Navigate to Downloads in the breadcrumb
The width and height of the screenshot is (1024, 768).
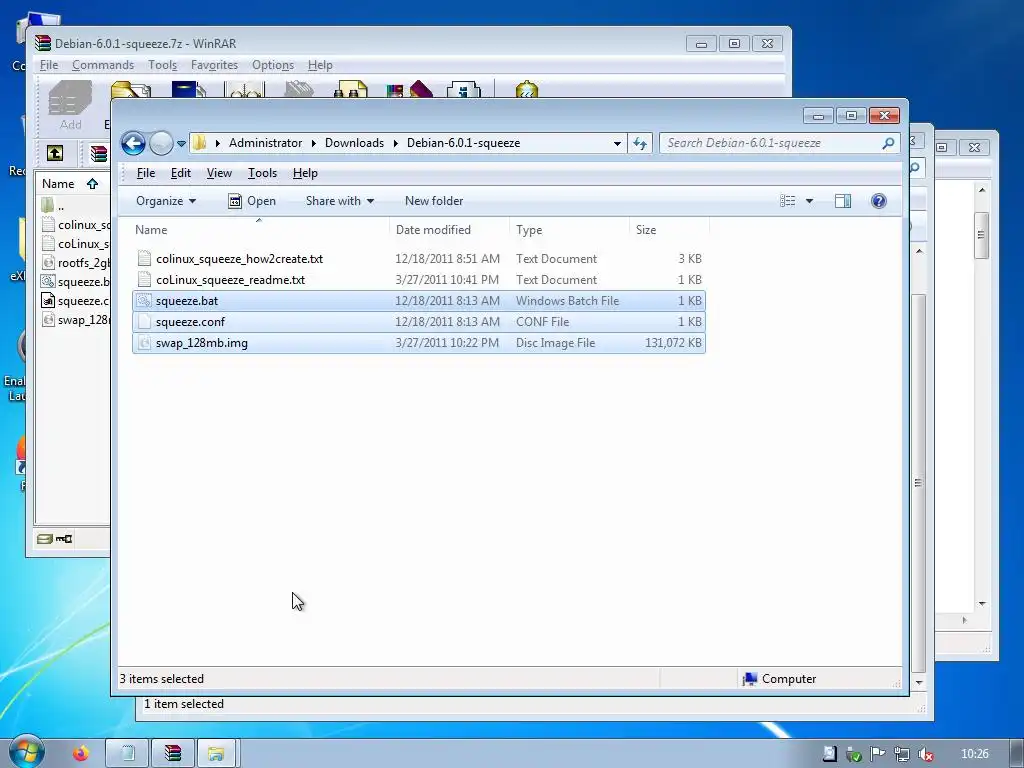[354, 143]
